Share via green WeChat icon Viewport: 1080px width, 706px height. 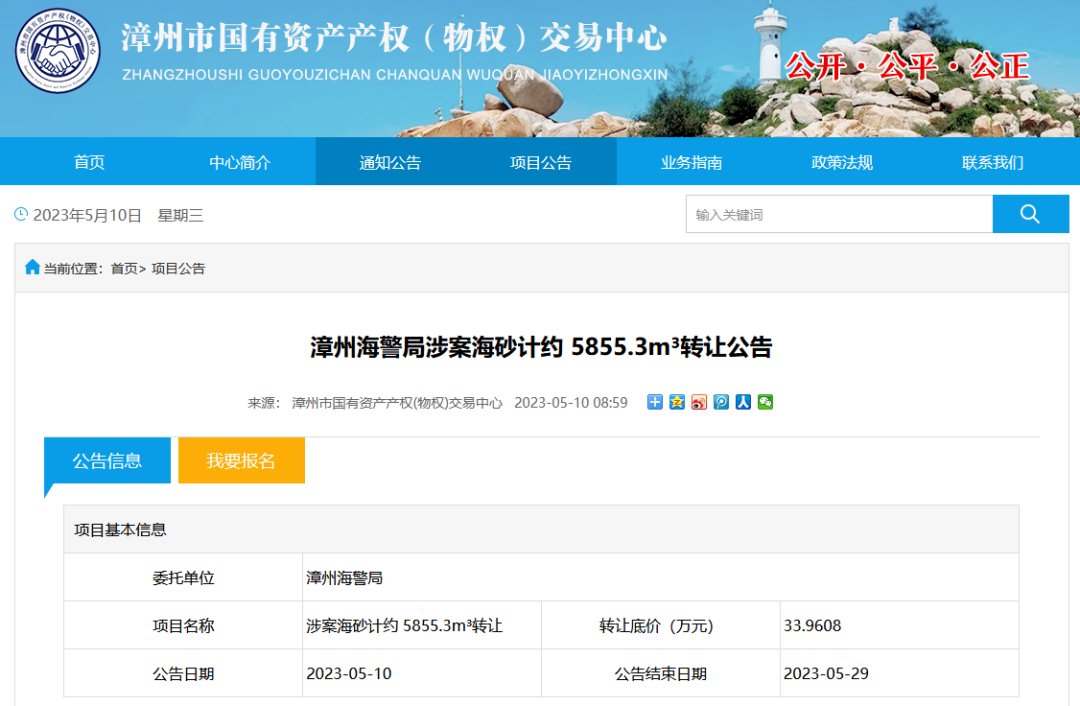[765, 402]
